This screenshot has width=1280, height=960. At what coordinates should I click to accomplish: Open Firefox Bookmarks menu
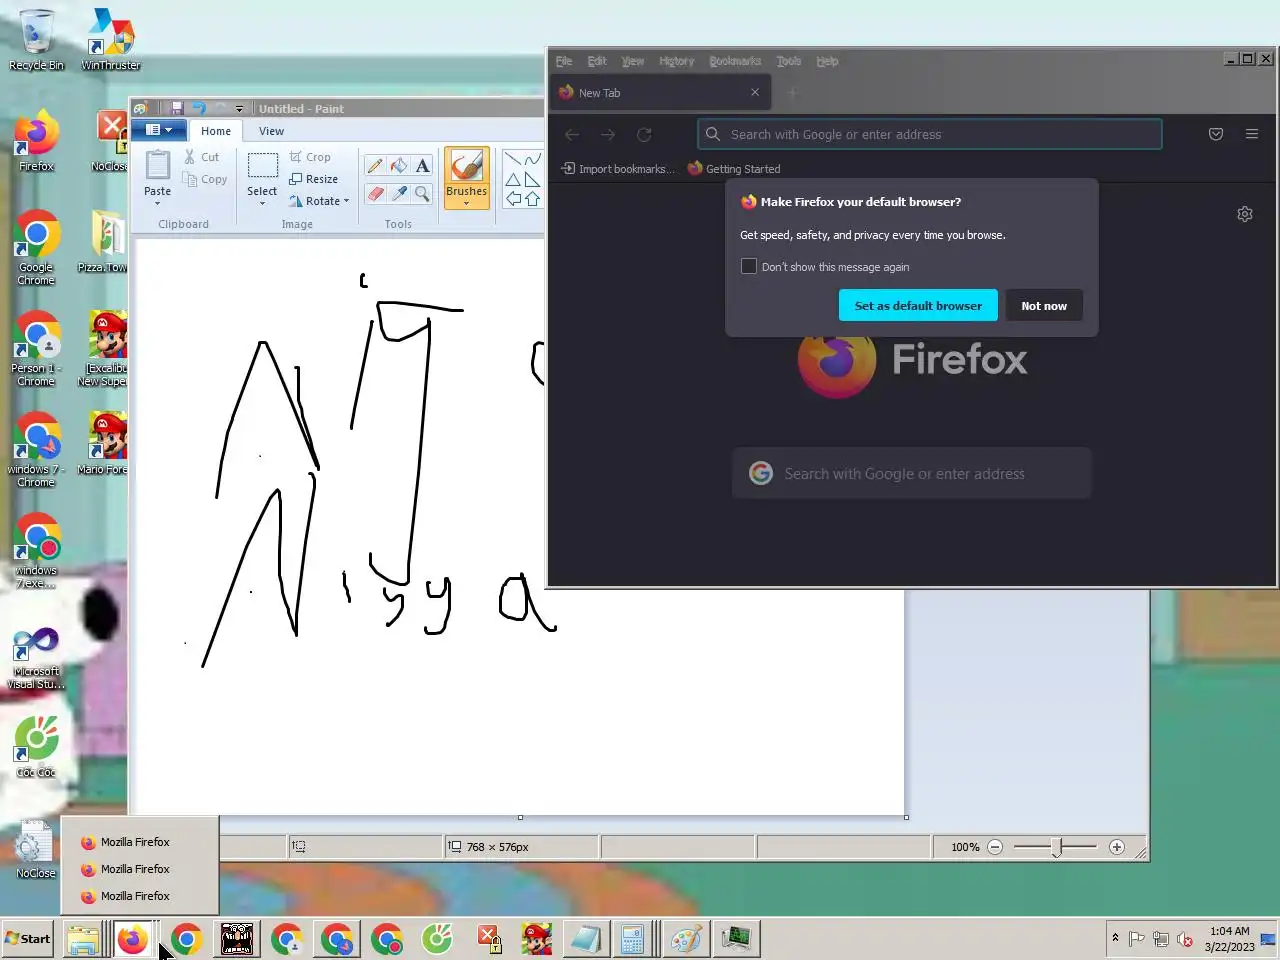coord(735,61)
